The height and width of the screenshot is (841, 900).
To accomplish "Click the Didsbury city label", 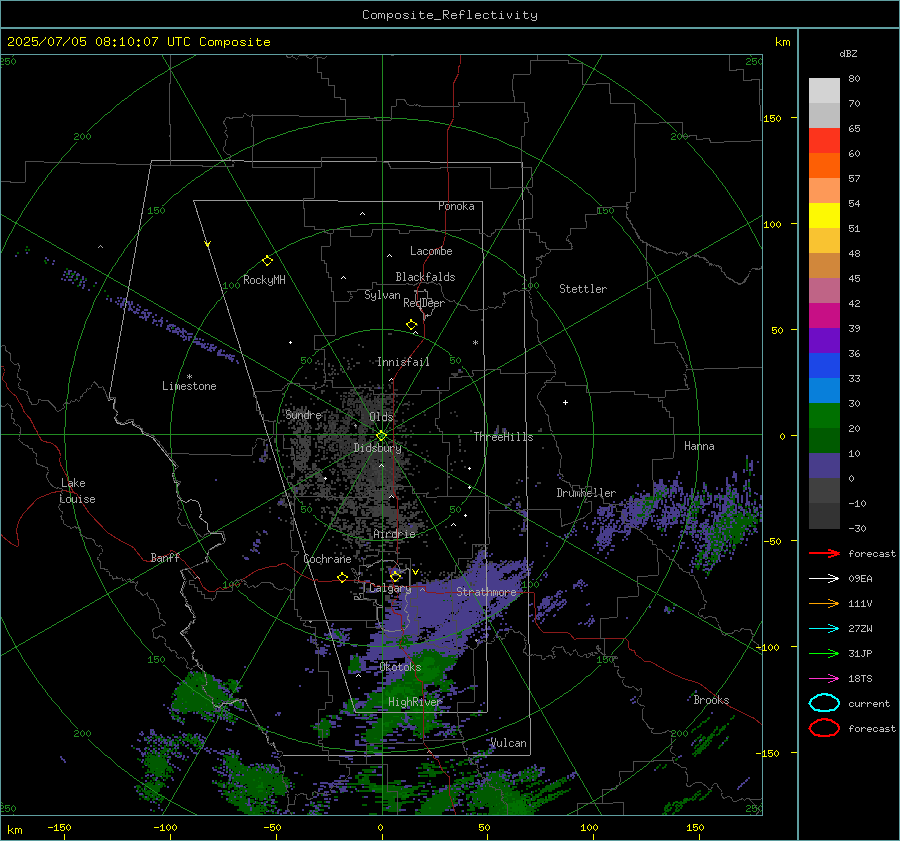I will tap(378, 448).
